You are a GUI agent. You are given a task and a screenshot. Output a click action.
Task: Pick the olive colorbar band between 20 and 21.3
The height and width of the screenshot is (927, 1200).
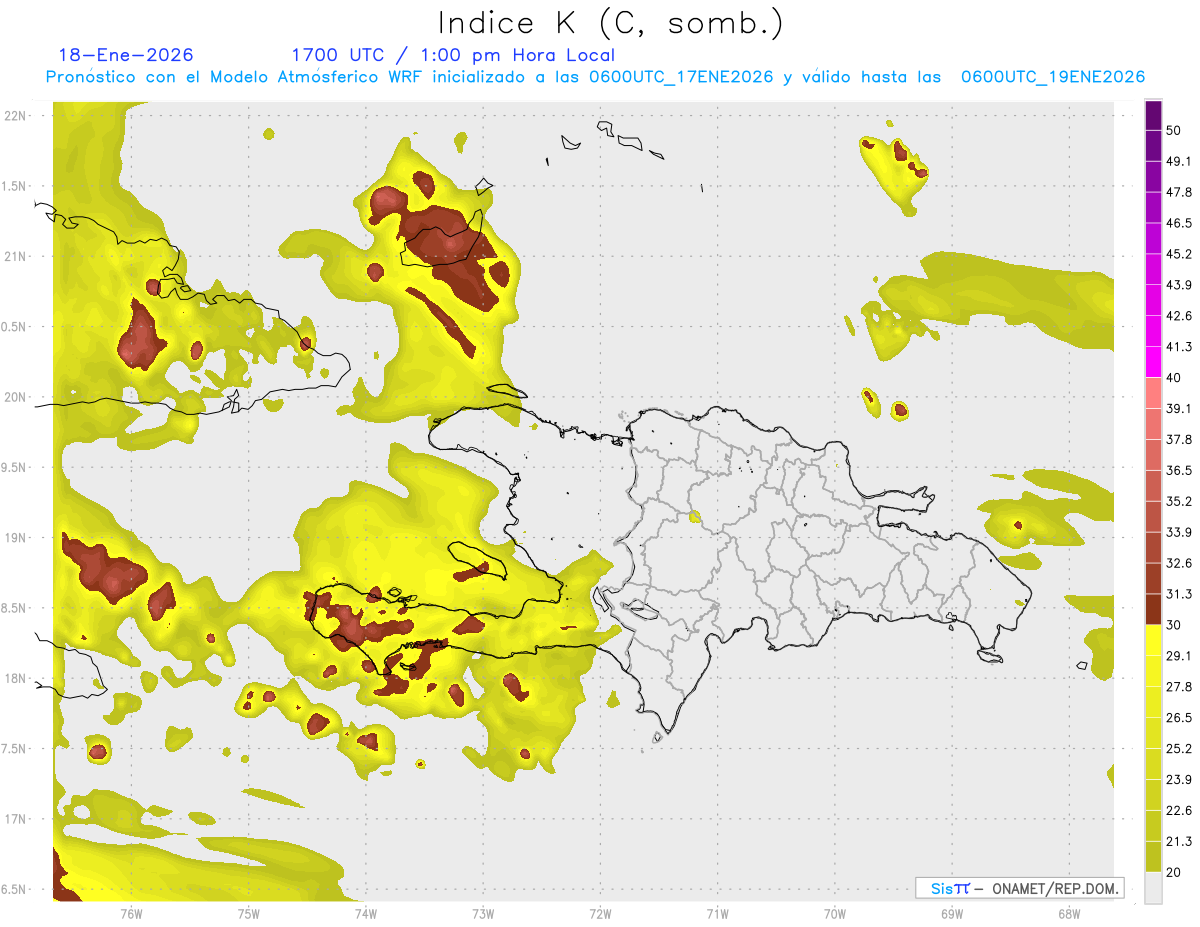(1153, 856)
